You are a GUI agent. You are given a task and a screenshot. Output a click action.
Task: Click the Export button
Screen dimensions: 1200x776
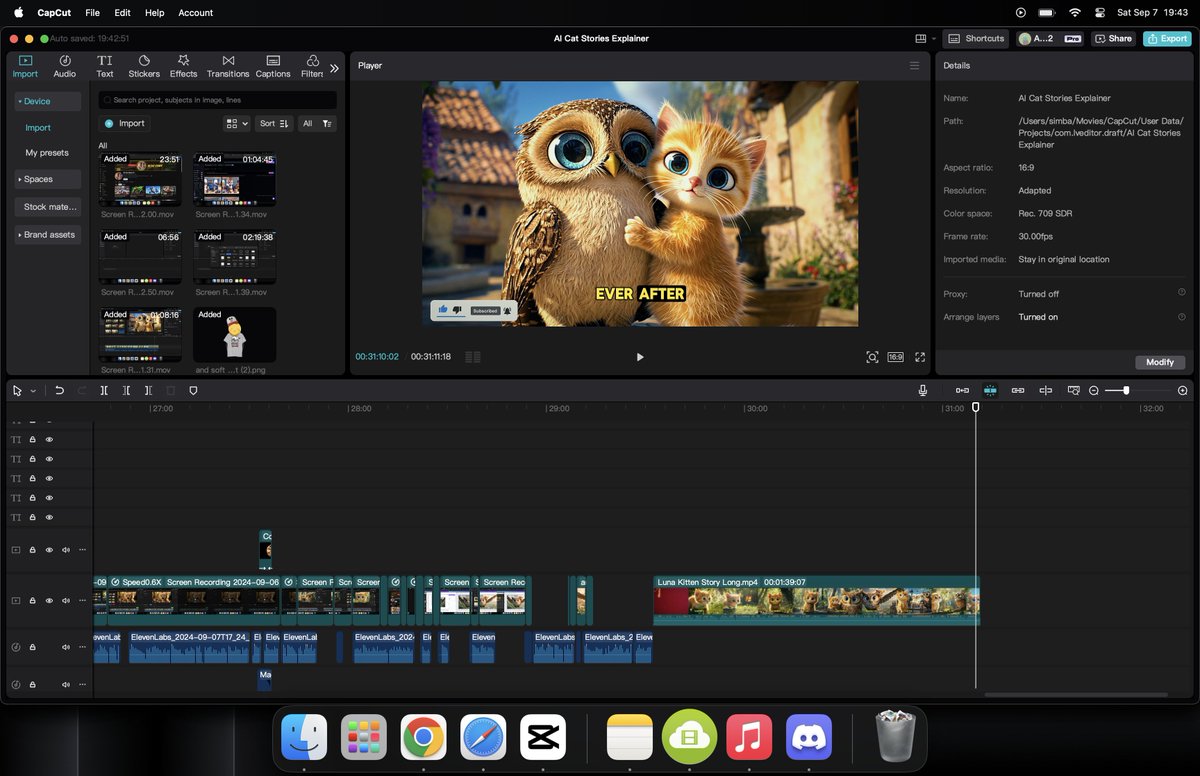pyautogui.click(x=1166, y=38)
